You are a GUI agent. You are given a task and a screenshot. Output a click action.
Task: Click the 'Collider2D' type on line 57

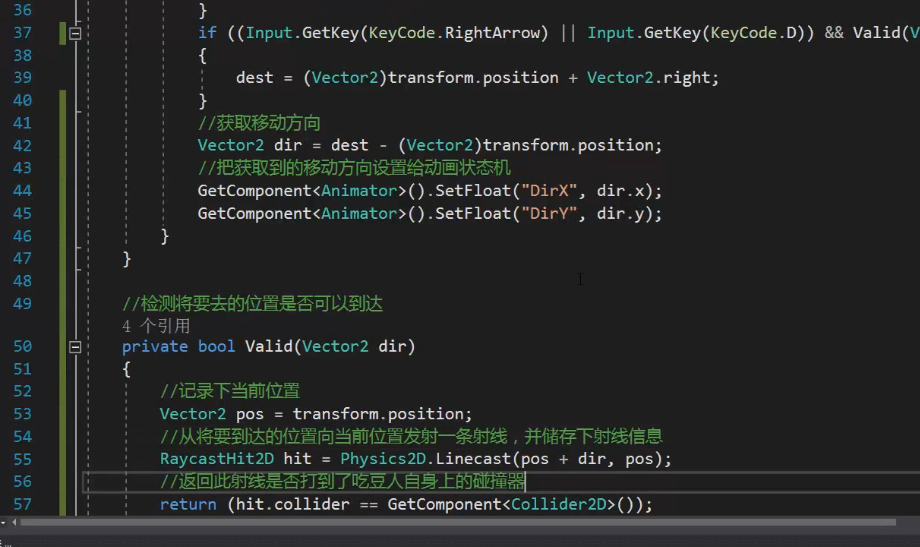pos(559,504)
